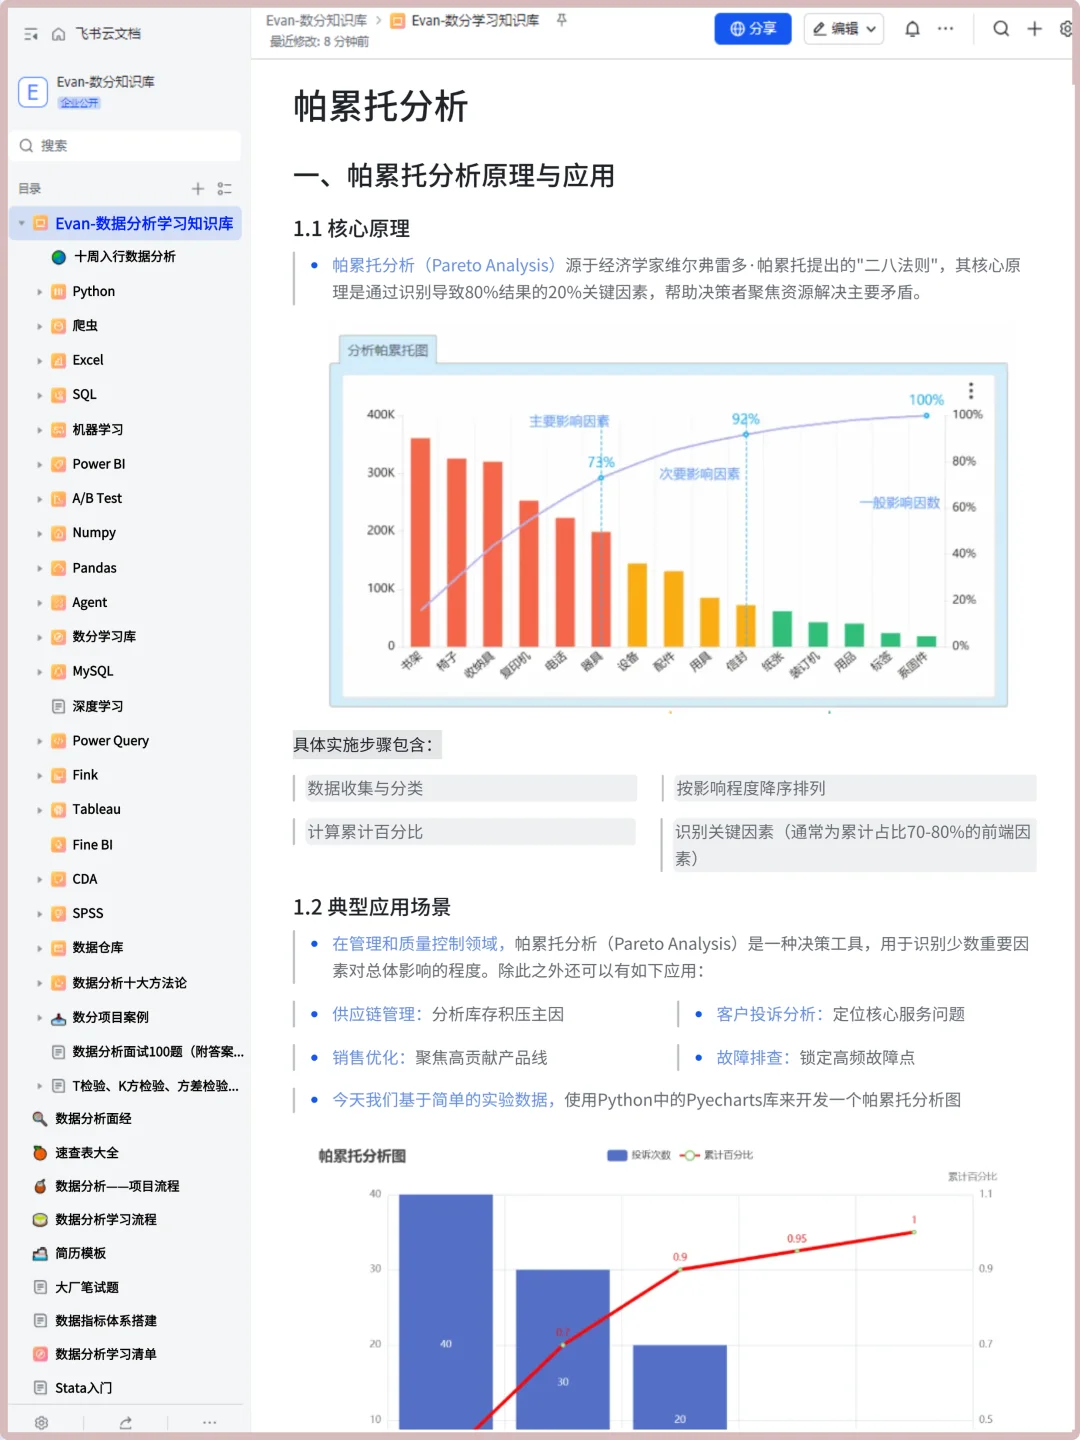The height and width of the screenshot is (1440, 1080).
Task: Open the 深度学习 document
Action: point(97,707)
